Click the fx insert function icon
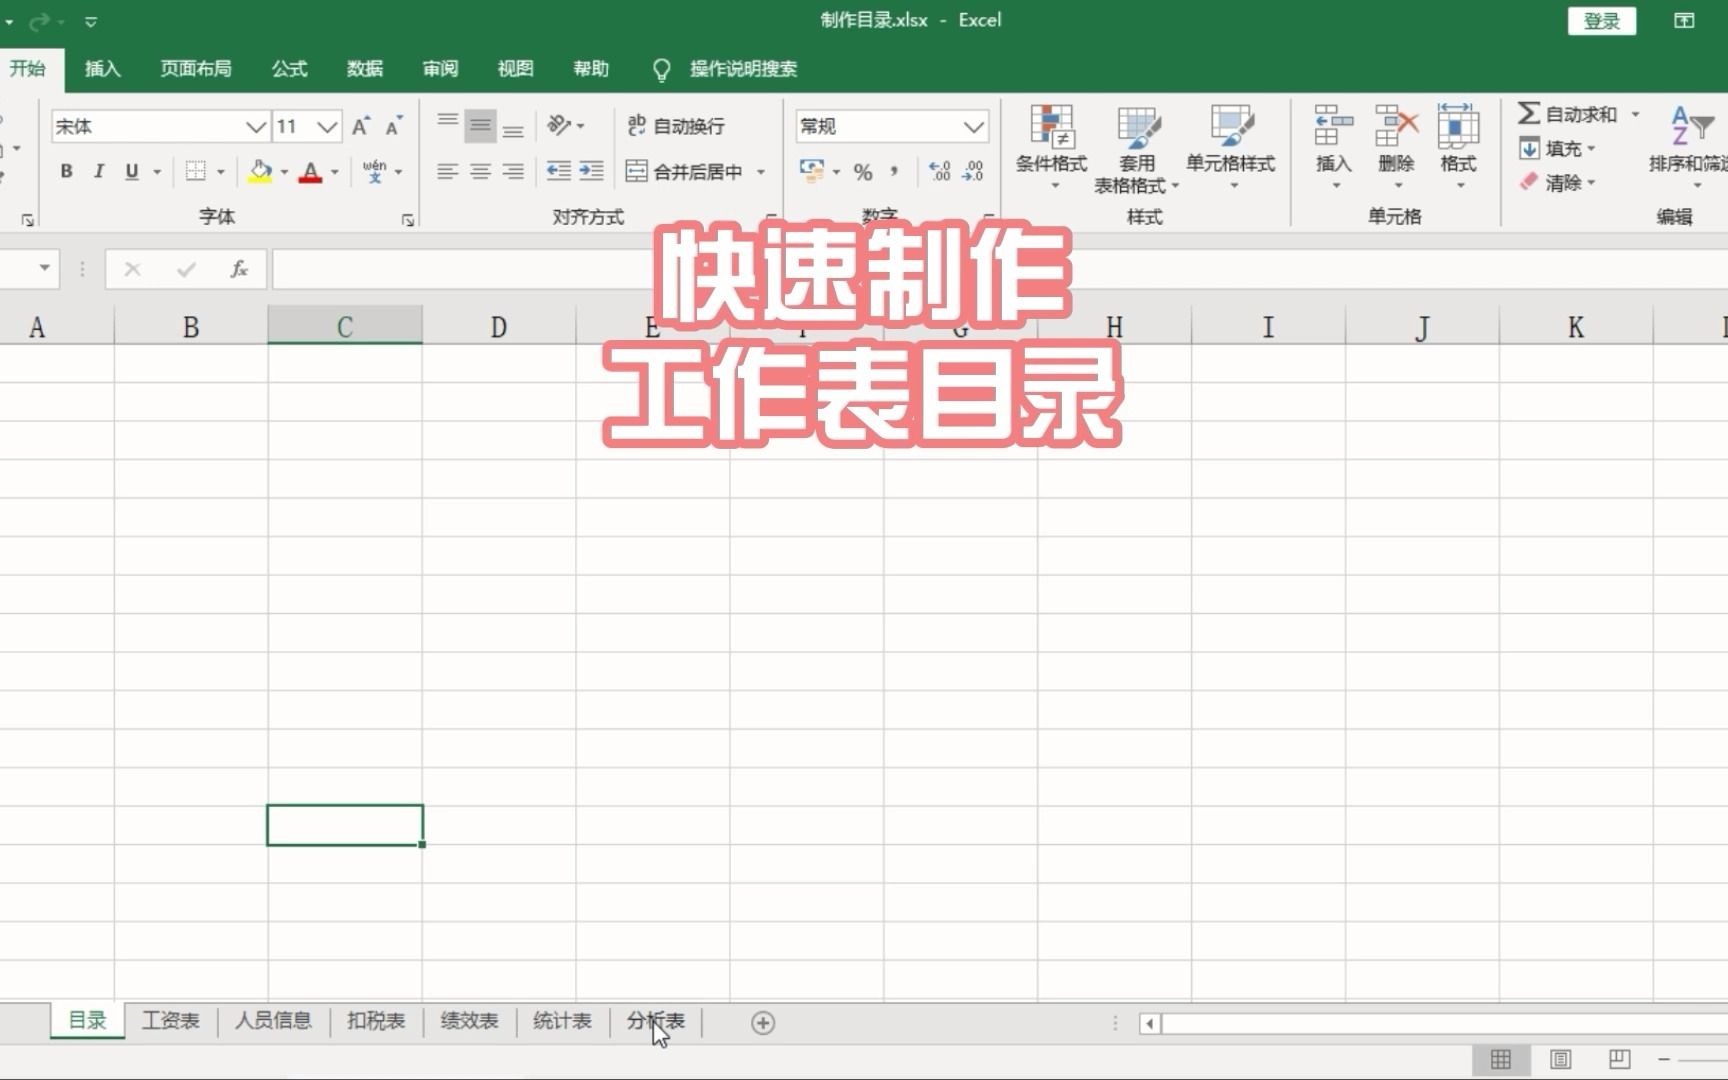This screenshot has height=1080, width=1728. (239, 269)
